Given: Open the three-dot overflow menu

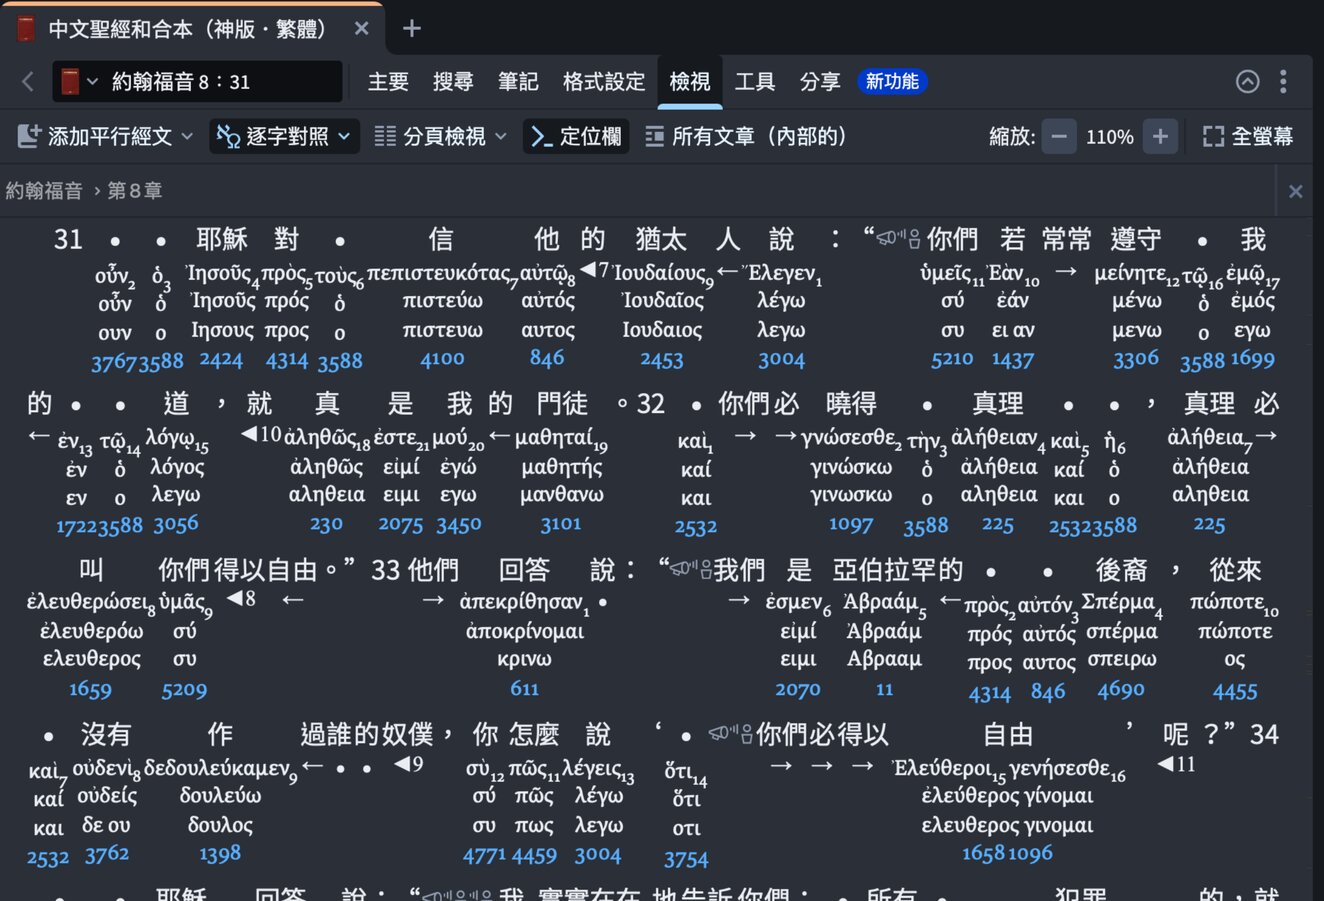Looking at the screenshot, I should tap(1284, 82).
